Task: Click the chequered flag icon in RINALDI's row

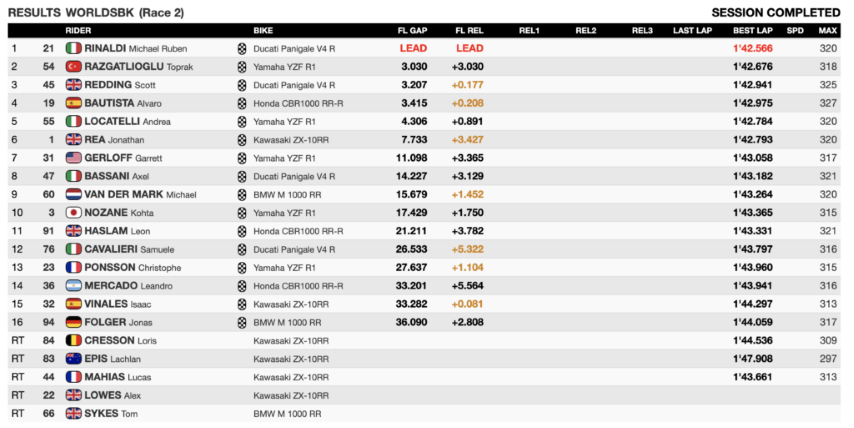Action: pyautogui.click(x=242, y=48)
